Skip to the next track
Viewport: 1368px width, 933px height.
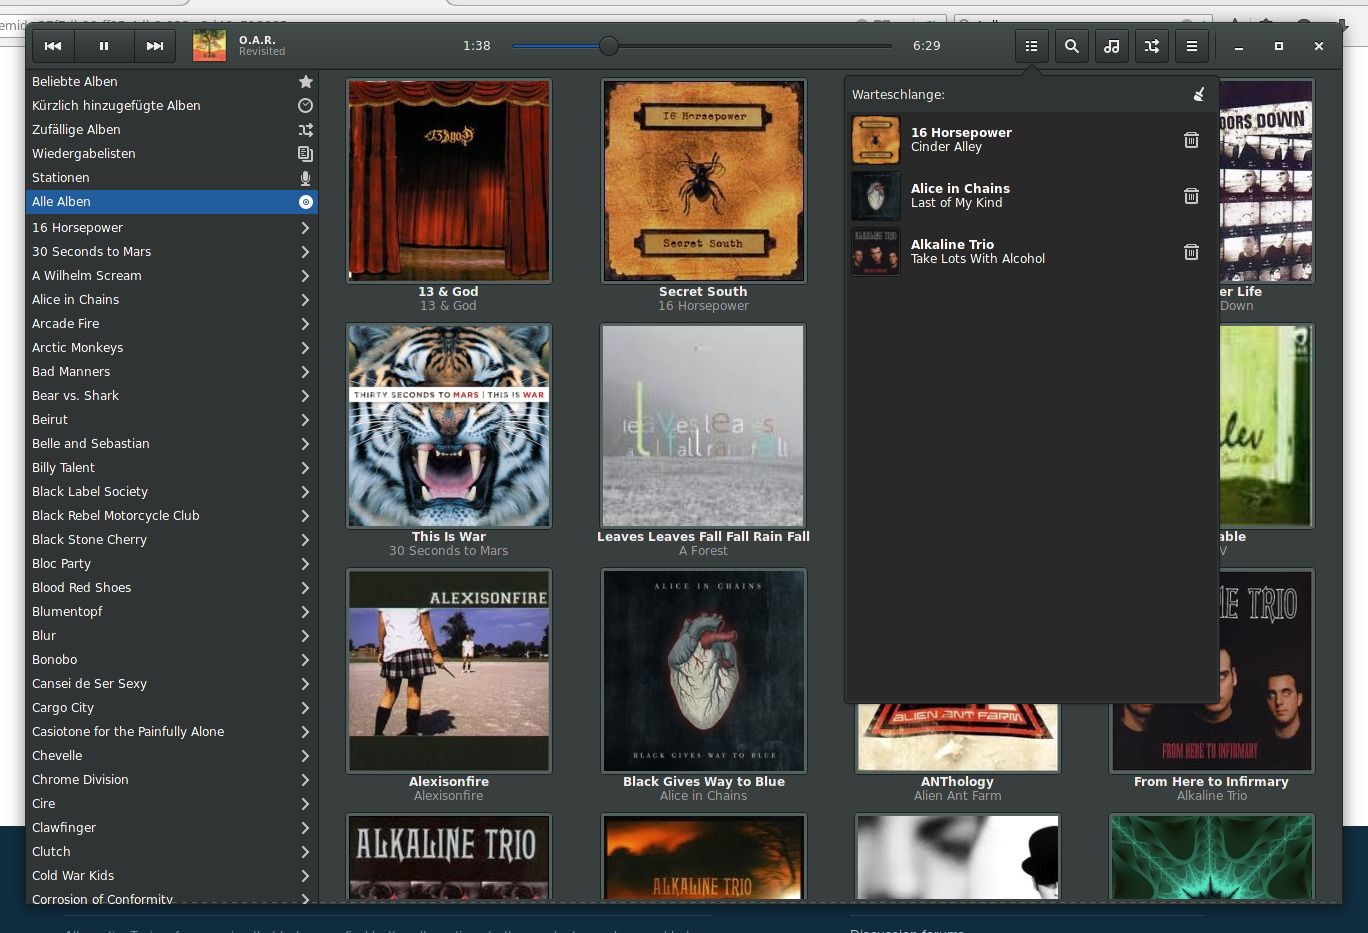(x=155, y=46)
